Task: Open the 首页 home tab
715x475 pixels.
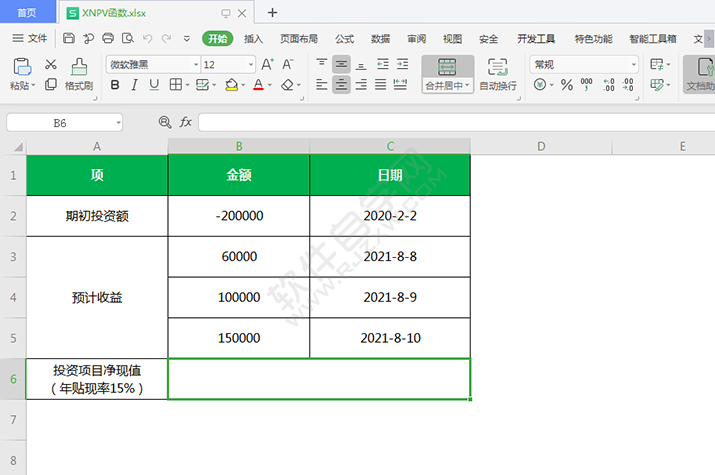Action: [x=27, y=12]
